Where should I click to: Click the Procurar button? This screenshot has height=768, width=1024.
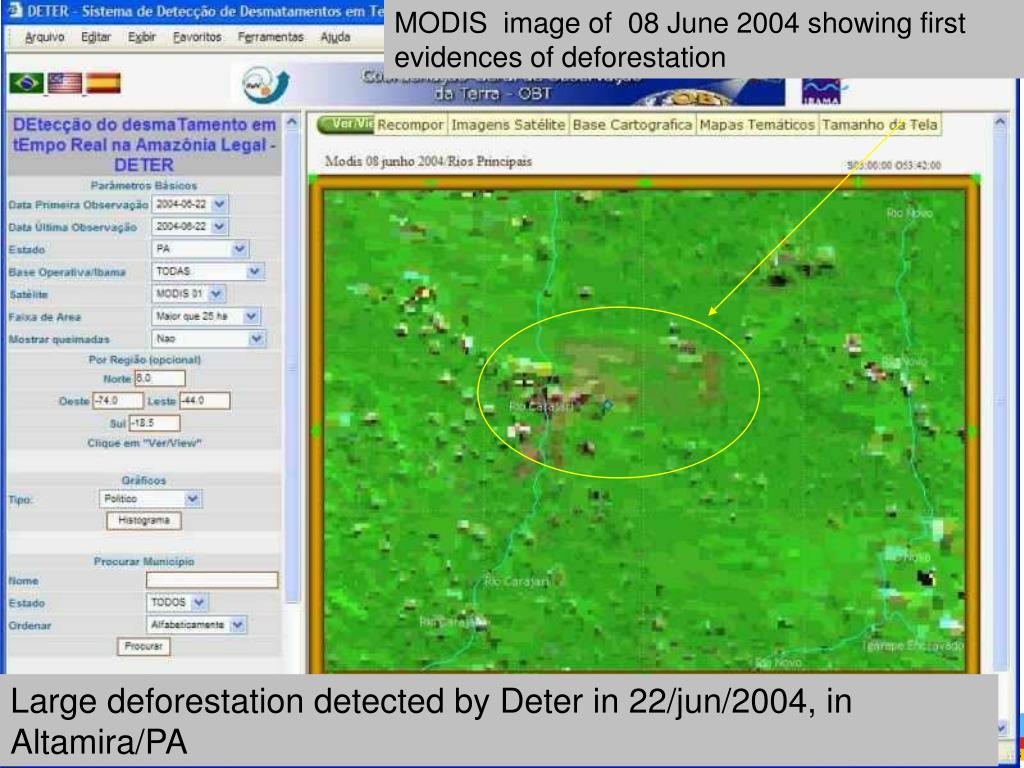click(x=144, y=647)
